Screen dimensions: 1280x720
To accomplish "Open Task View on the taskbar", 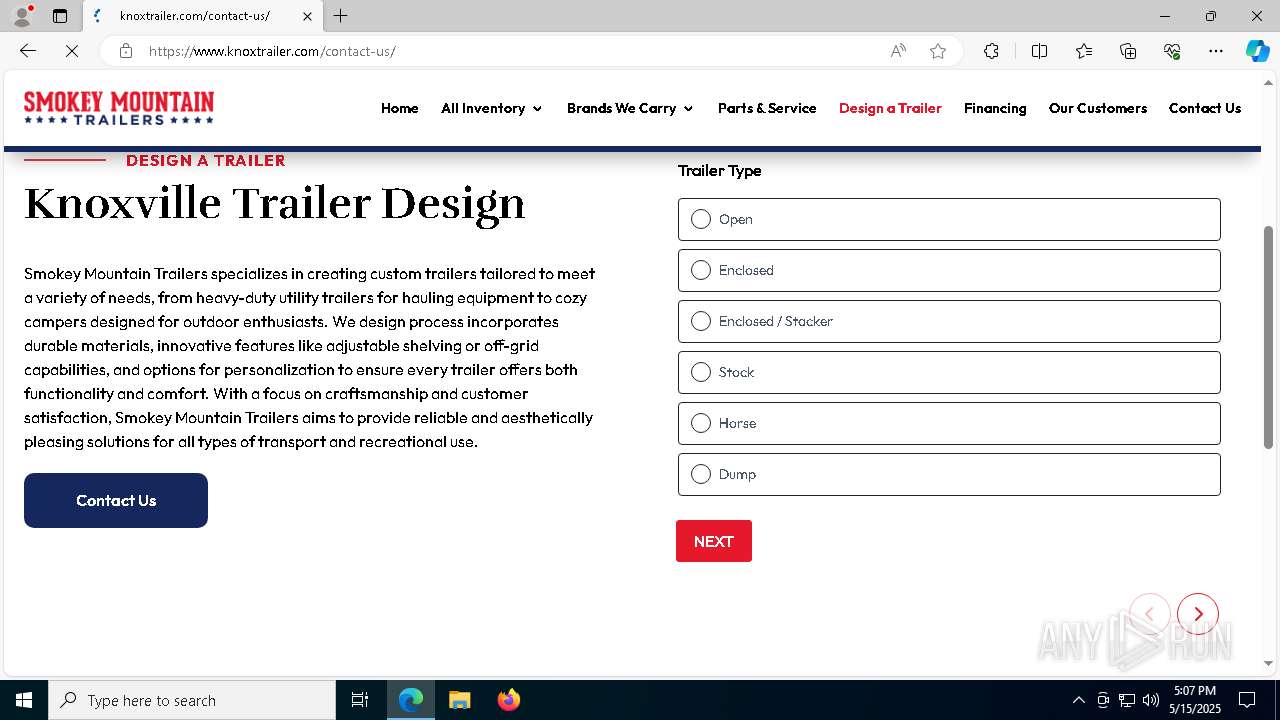I will click(x=360, y=700).
